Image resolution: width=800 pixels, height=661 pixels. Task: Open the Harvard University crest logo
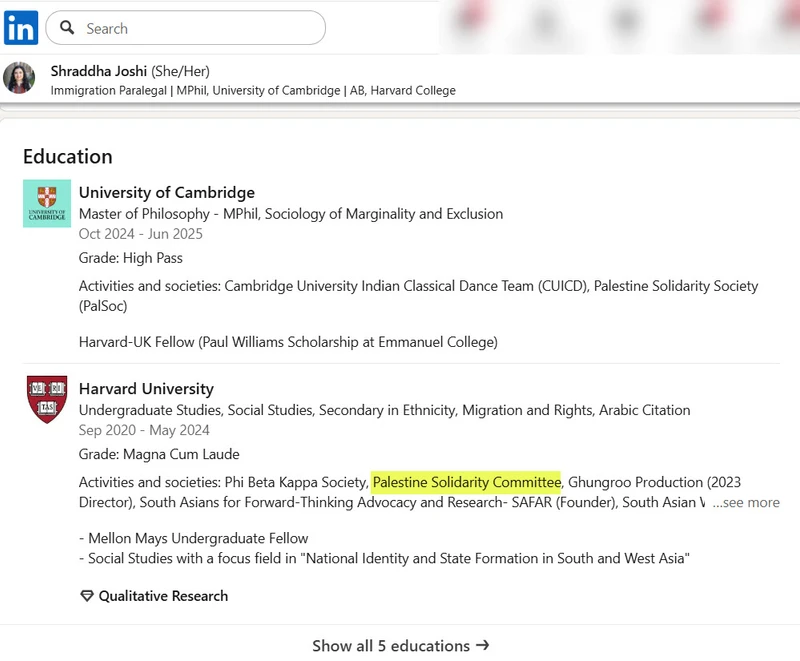click(47, 399)
